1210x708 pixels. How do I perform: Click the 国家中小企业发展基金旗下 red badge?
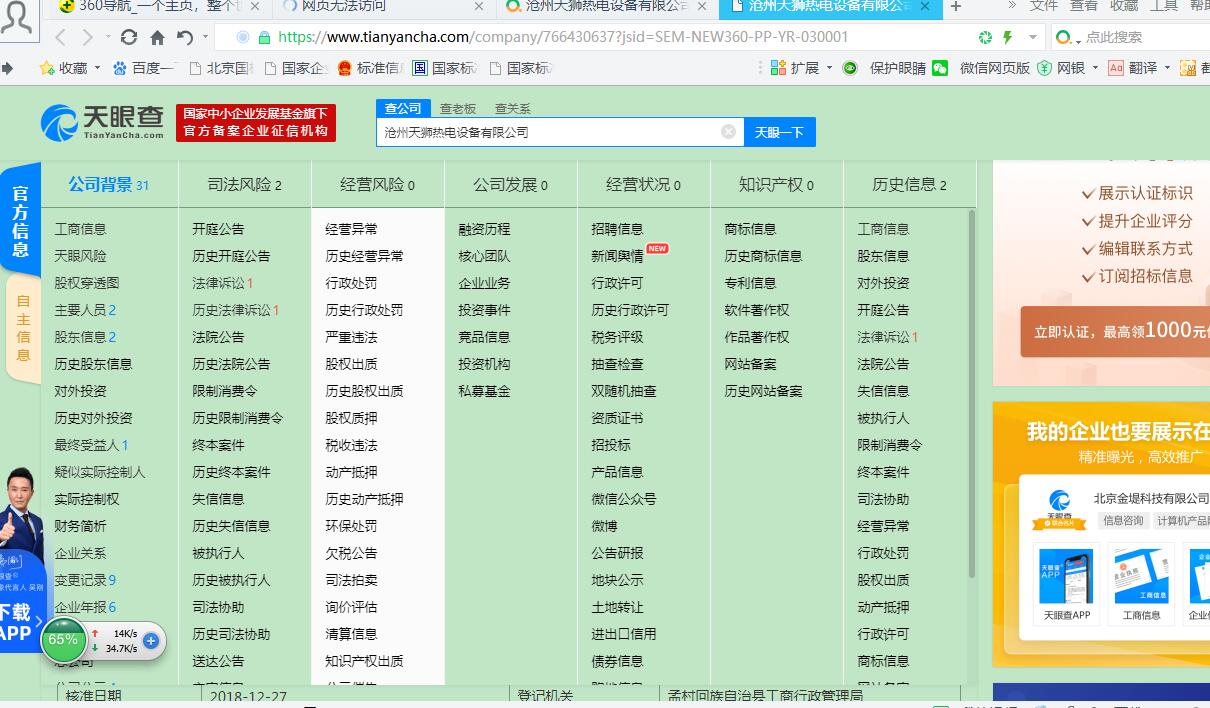(x=256, y=123)
